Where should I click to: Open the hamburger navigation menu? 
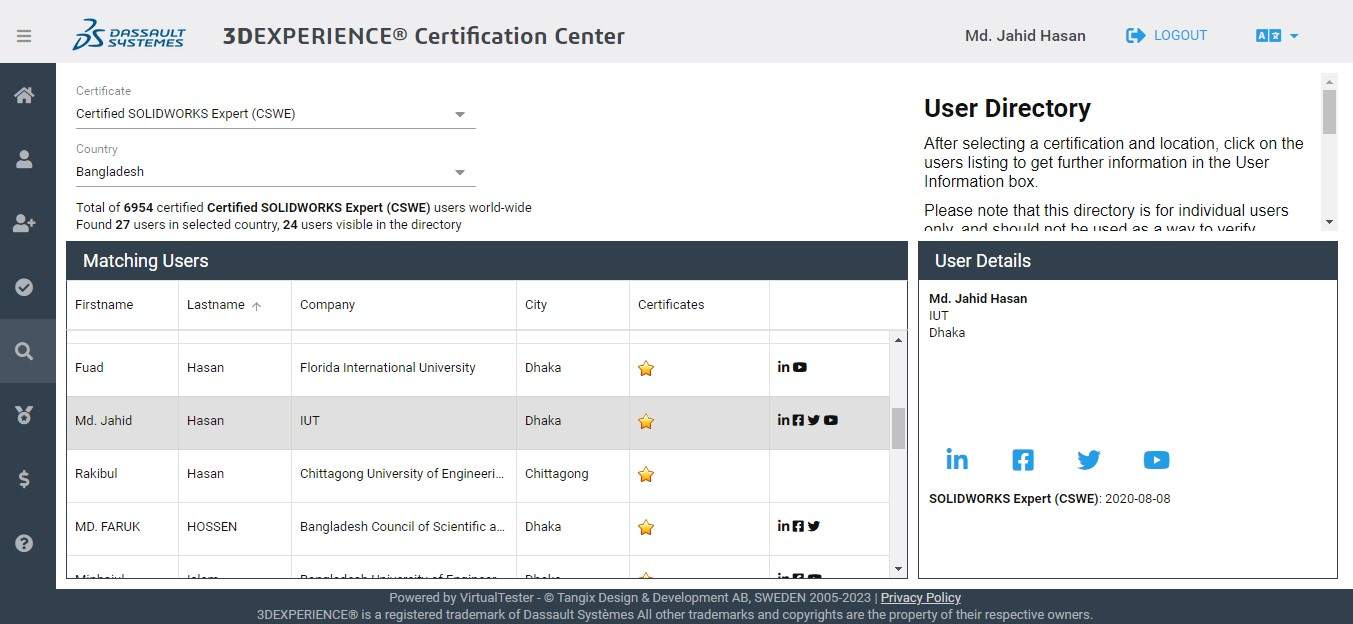pos(24,34)
